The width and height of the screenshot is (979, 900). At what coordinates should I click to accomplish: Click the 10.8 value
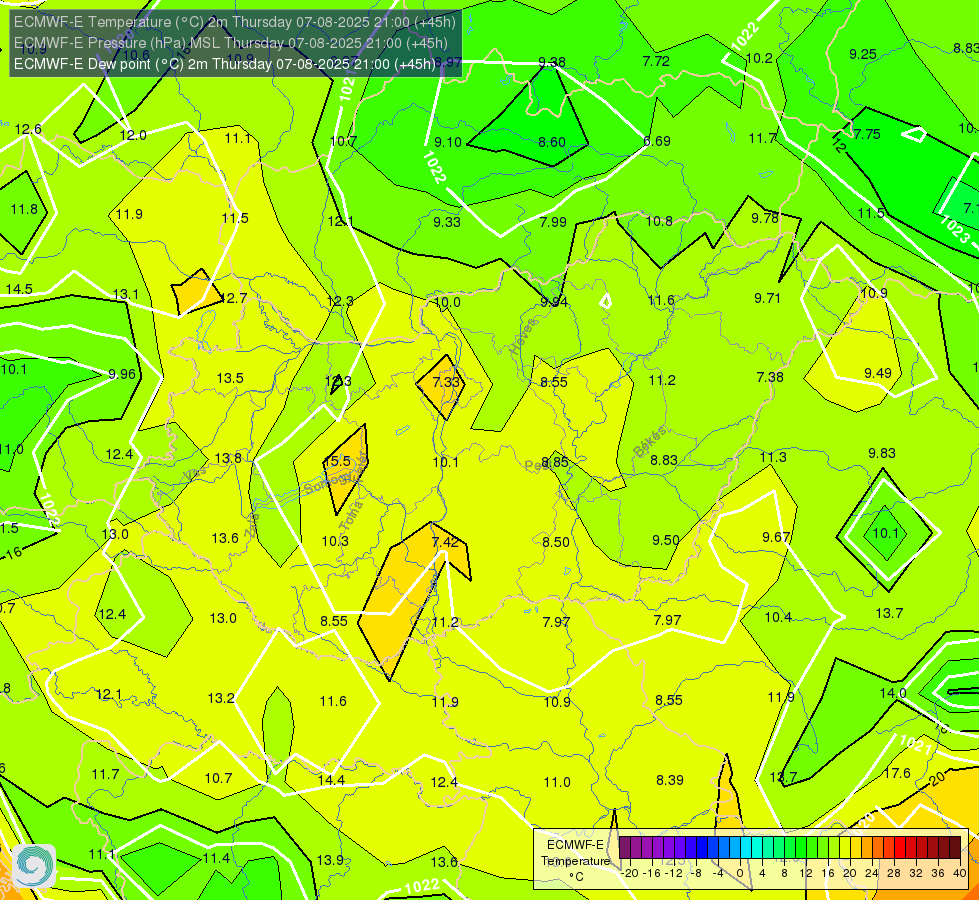(659, 221)
